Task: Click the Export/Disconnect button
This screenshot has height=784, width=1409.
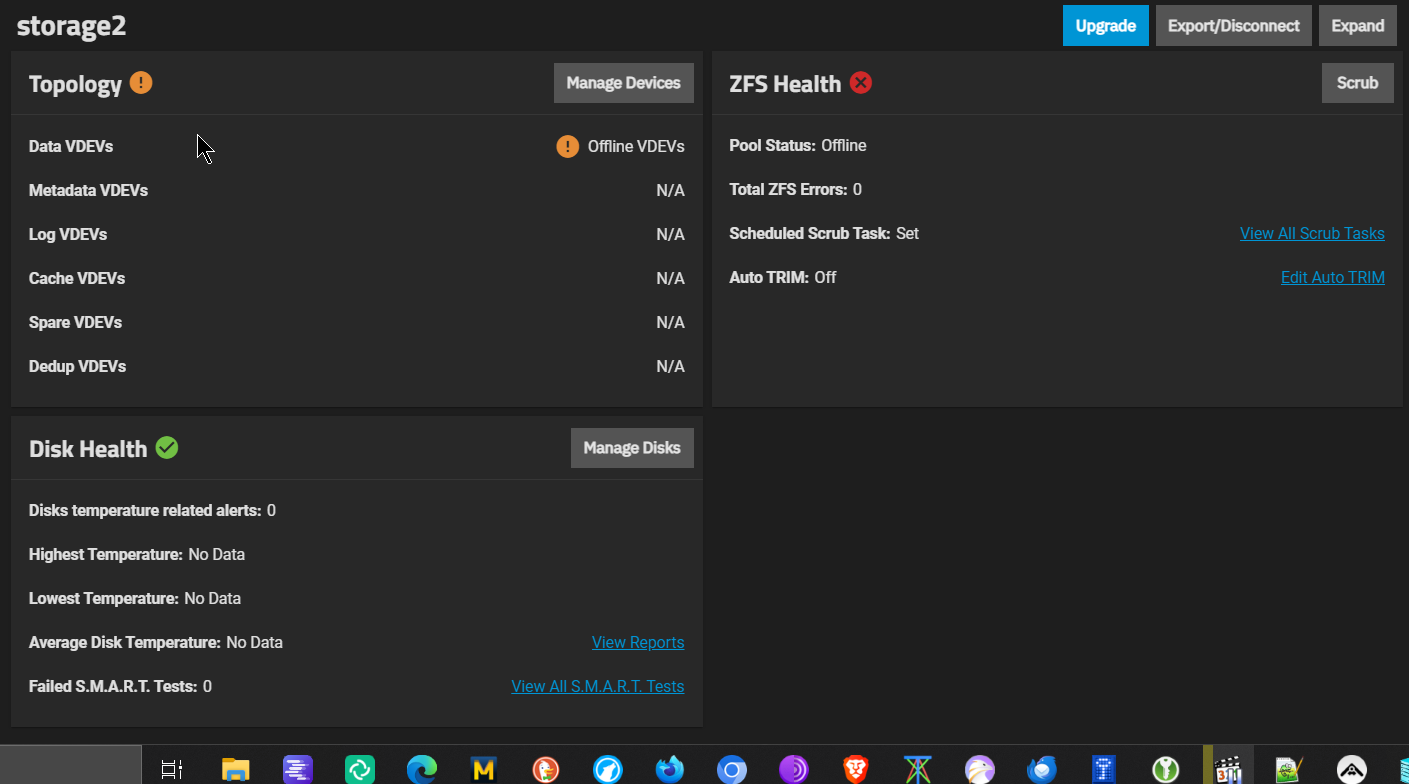Action: [x=1233, y=26]
